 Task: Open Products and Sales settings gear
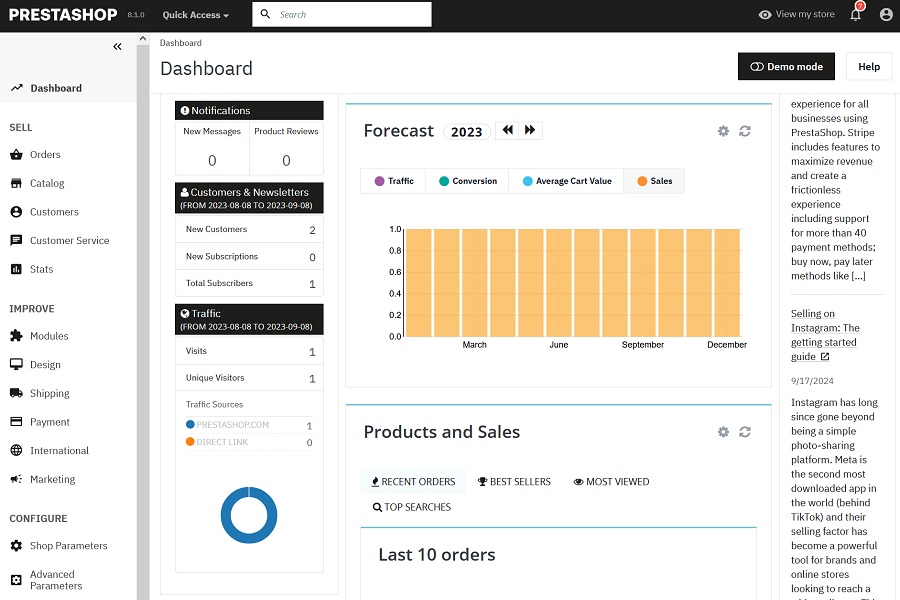[723, 432]
